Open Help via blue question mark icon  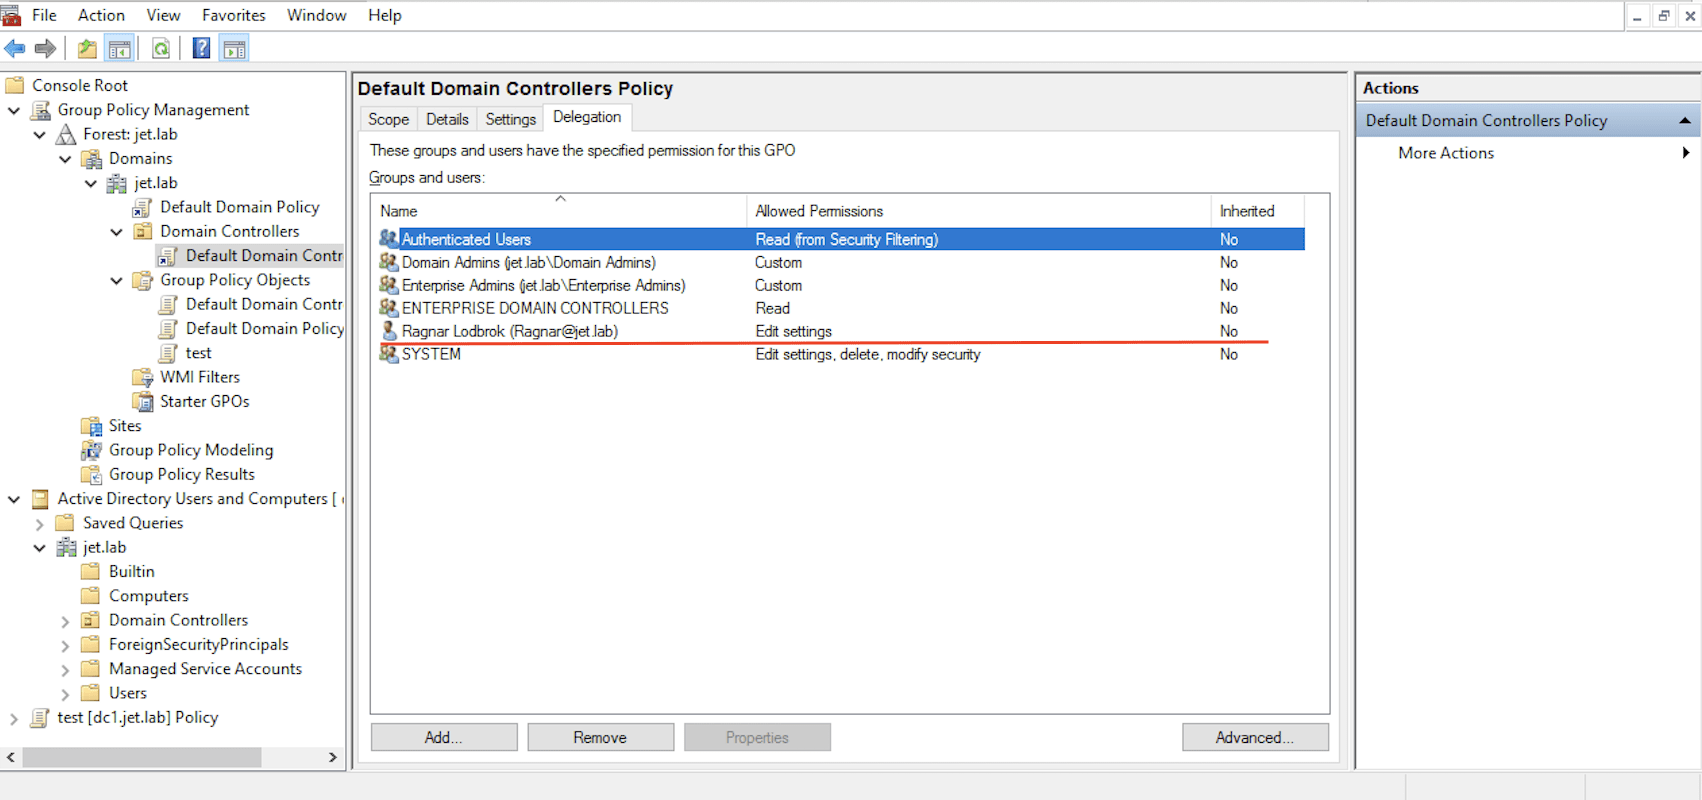(x=201, y=48)
